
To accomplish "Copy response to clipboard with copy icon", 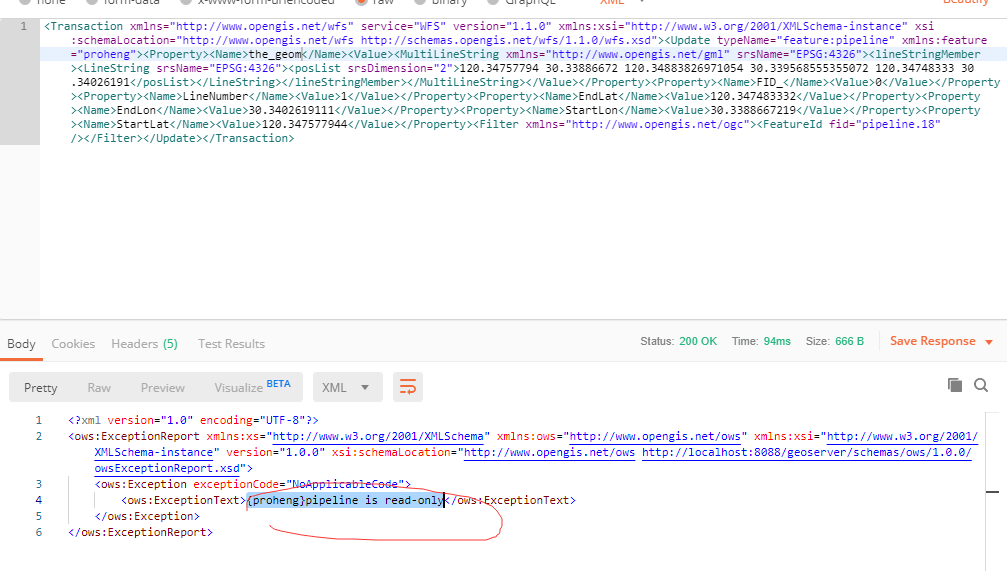I will (954, 385).
